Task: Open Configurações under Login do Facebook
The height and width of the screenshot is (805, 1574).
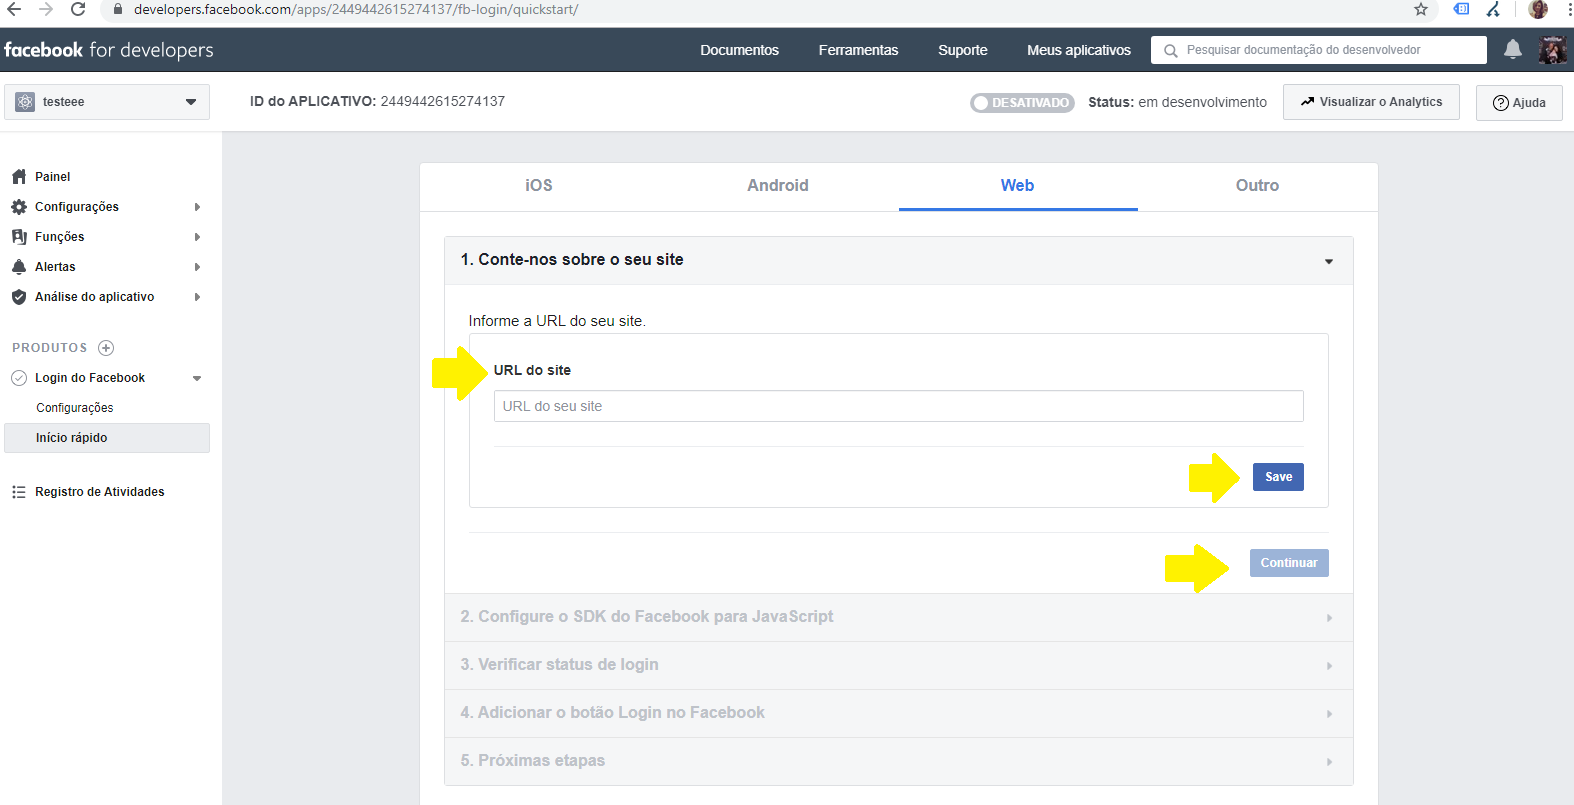Action: (75, 408)
